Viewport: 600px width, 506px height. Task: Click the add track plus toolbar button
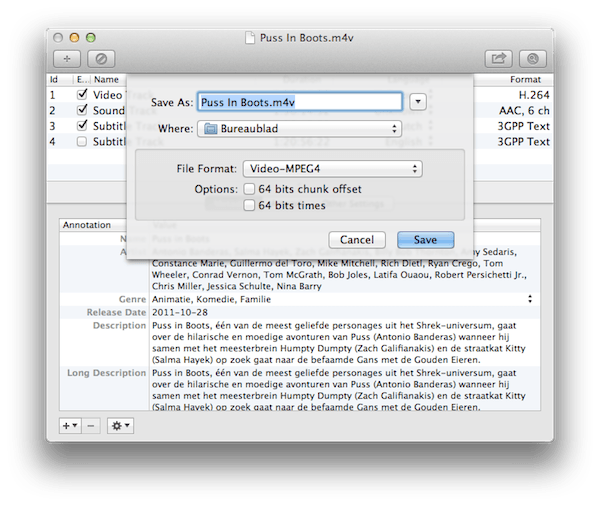point(67,59)
